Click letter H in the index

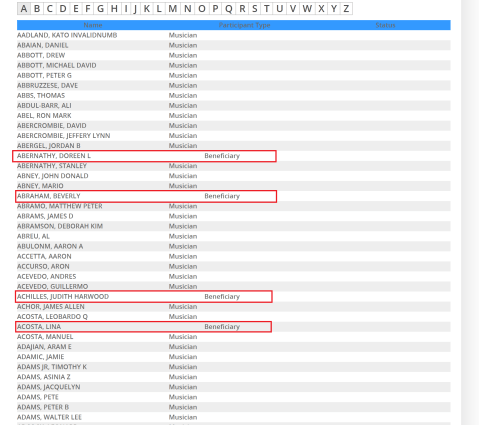pos(114,9)
